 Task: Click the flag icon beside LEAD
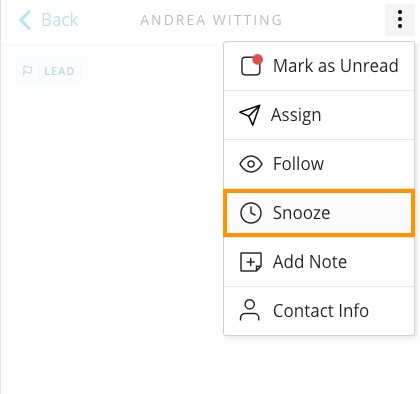[27, 71]
